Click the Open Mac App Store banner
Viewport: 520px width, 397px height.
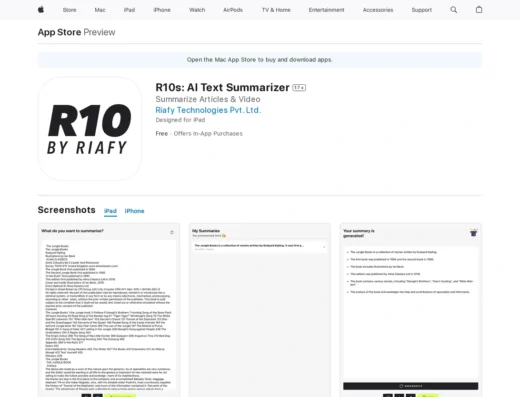(260, 60)
